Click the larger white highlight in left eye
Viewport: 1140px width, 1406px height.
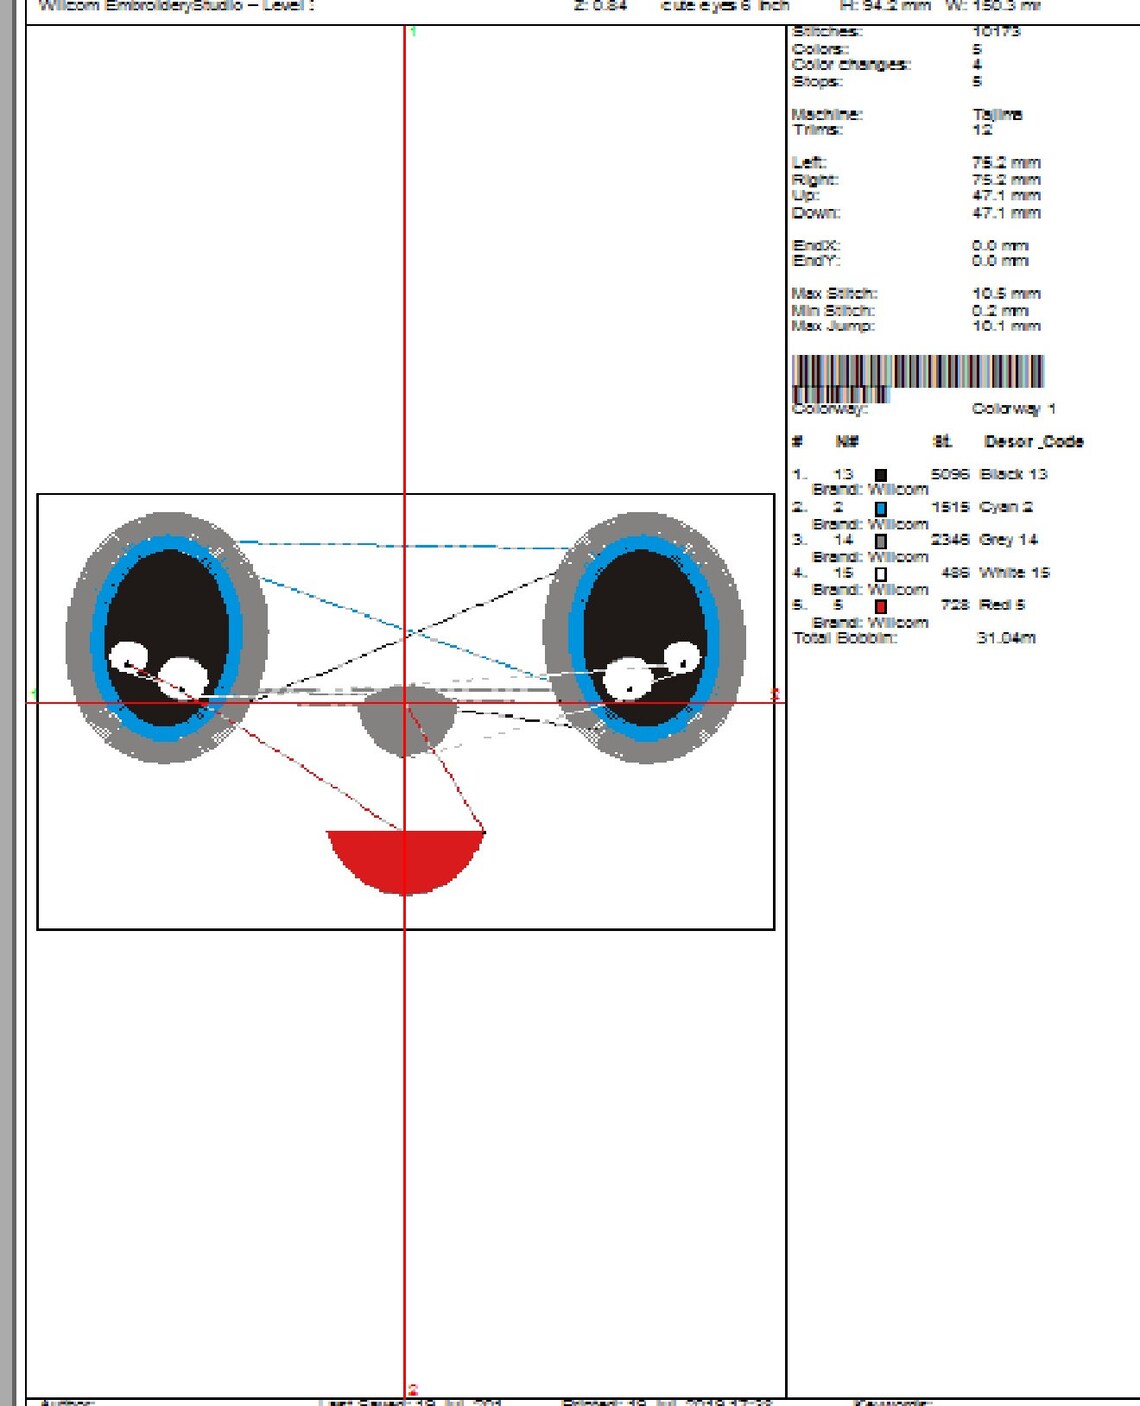point(185,677)
